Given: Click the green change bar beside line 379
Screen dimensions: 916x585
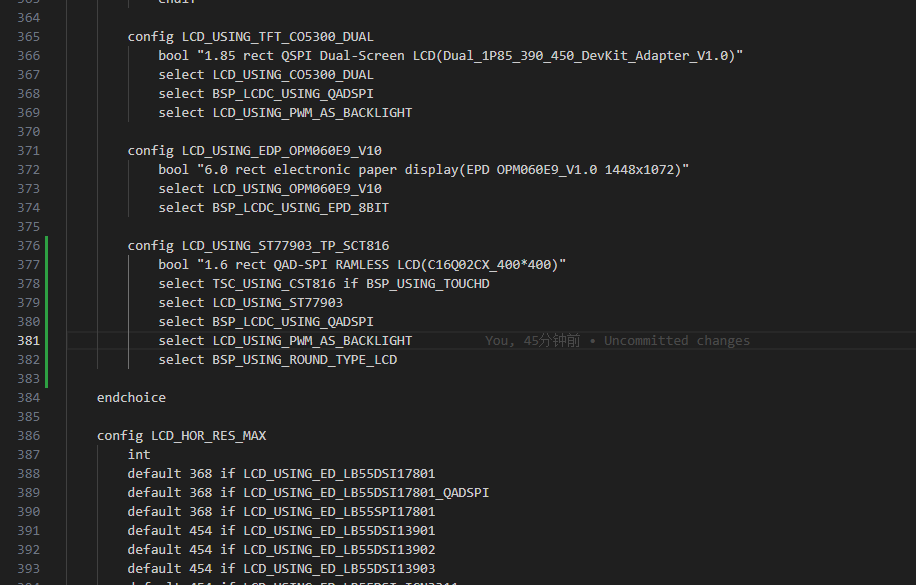Looking at the screenshot, I should tap(46, 303).
